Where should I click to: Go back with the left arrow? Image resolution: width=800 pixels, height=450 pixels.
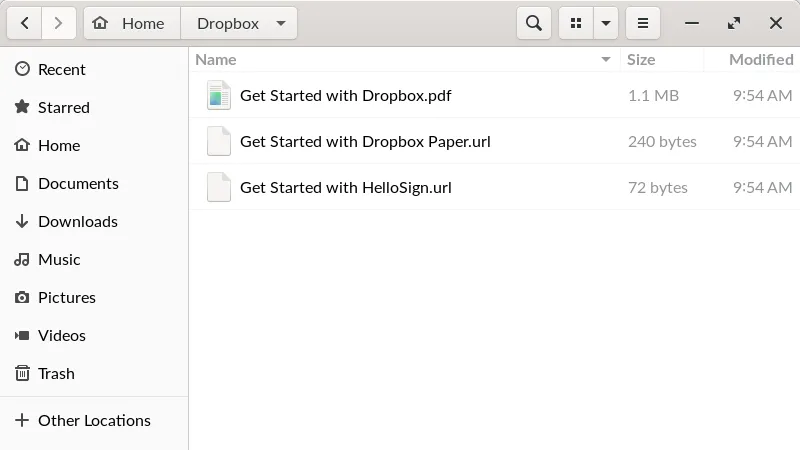point(24,23)
